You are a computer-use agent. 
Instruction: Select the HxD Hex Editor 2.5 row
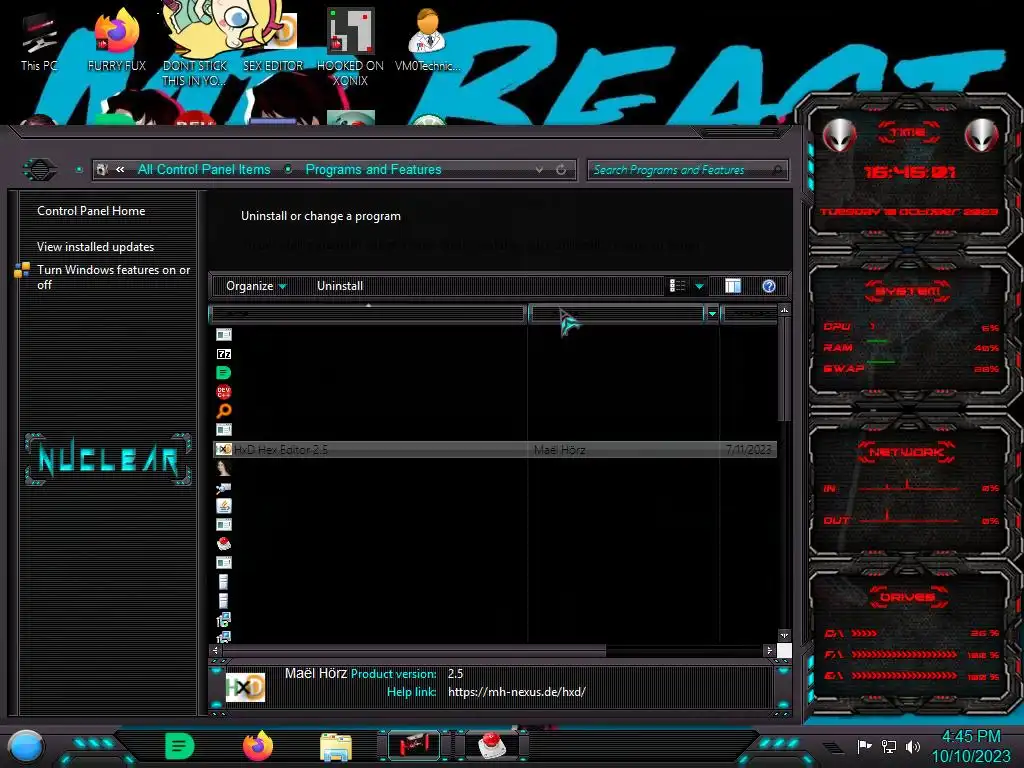tap(495, 449)
